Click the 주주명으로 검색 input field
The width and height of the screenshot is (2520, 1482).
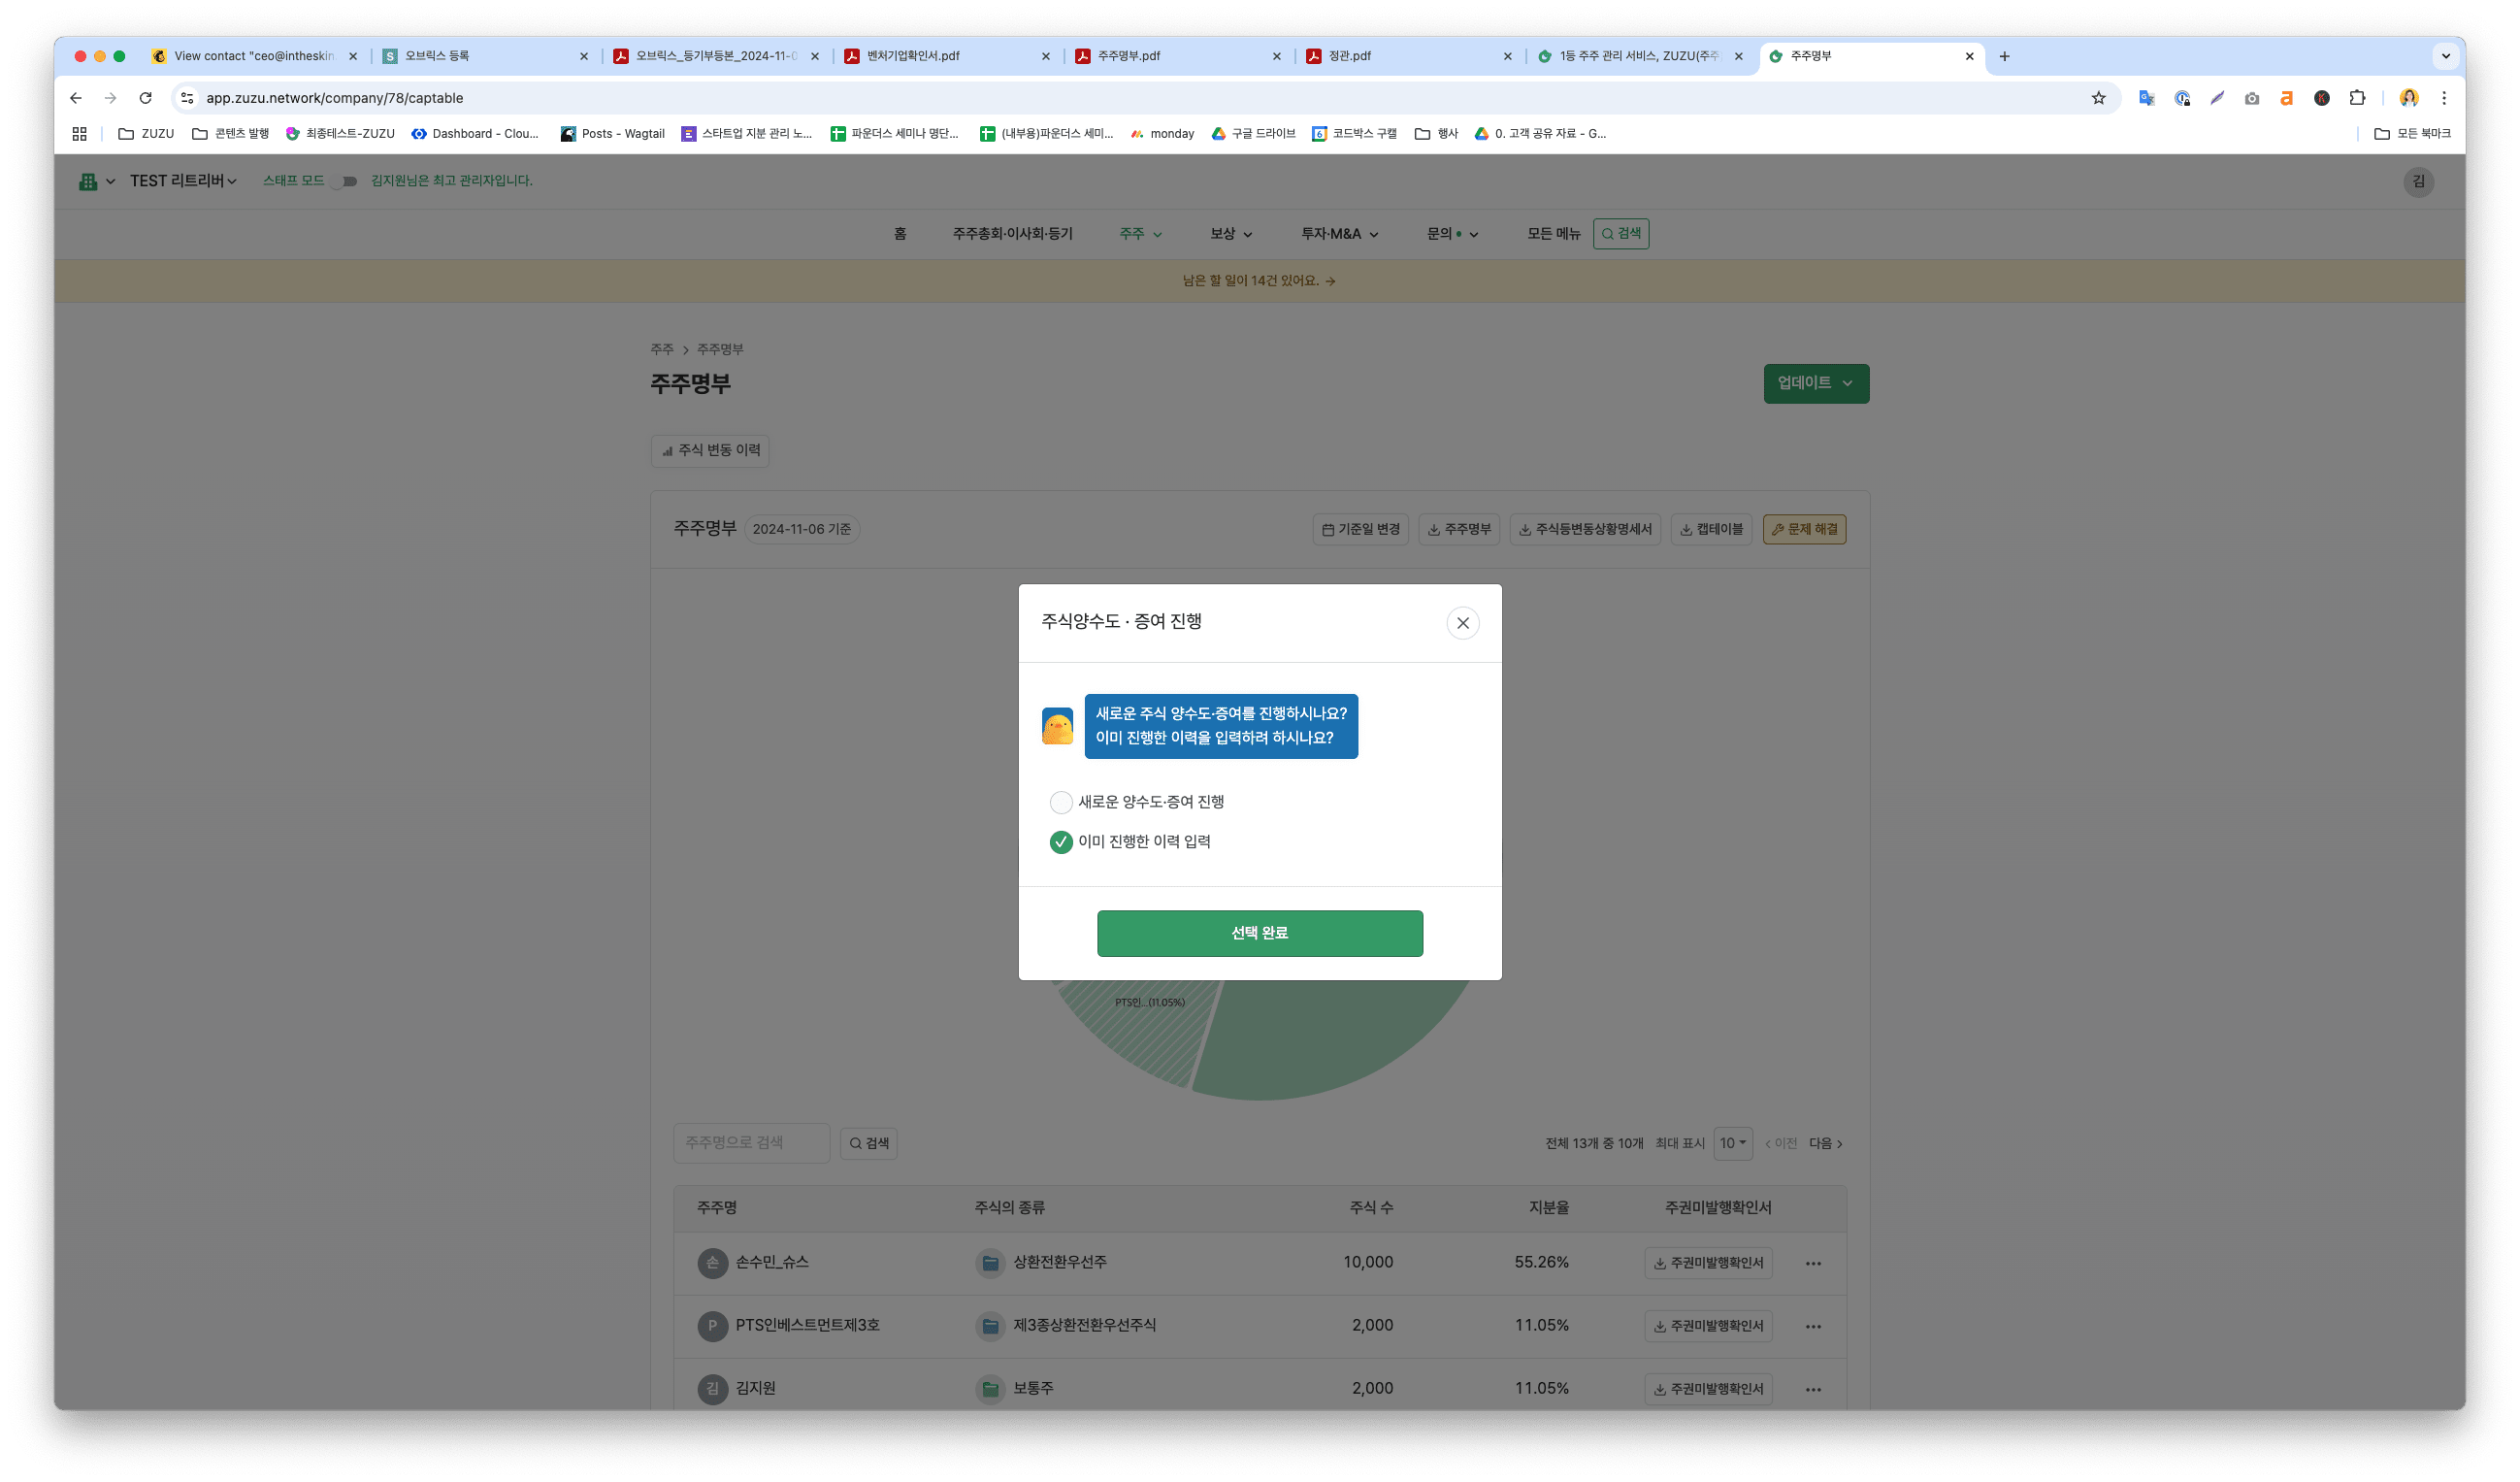point(751,1143)
